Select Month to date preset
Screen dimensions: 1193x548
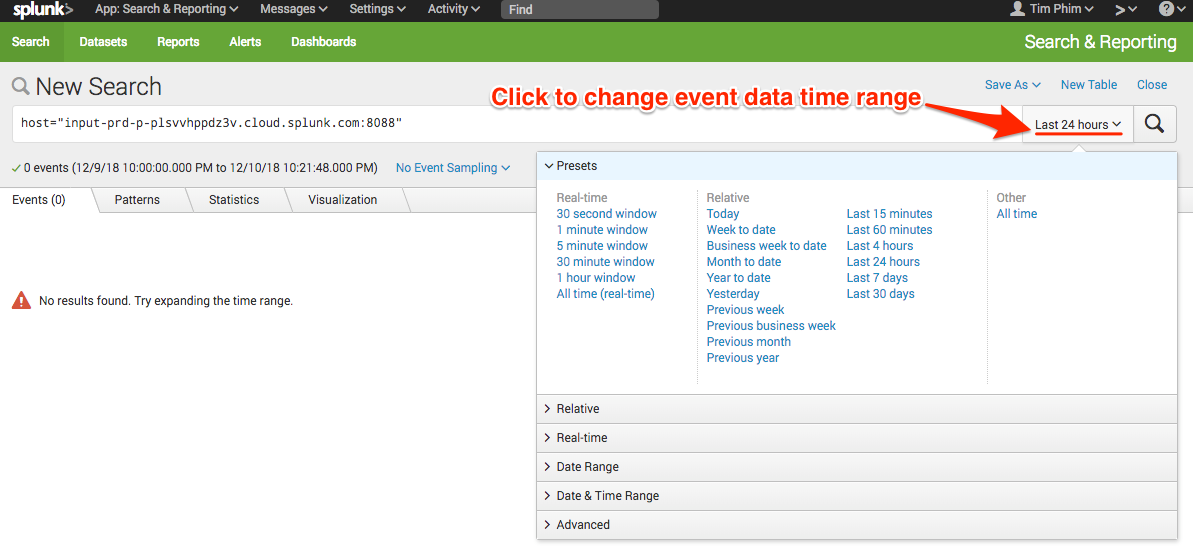point(743,262)
